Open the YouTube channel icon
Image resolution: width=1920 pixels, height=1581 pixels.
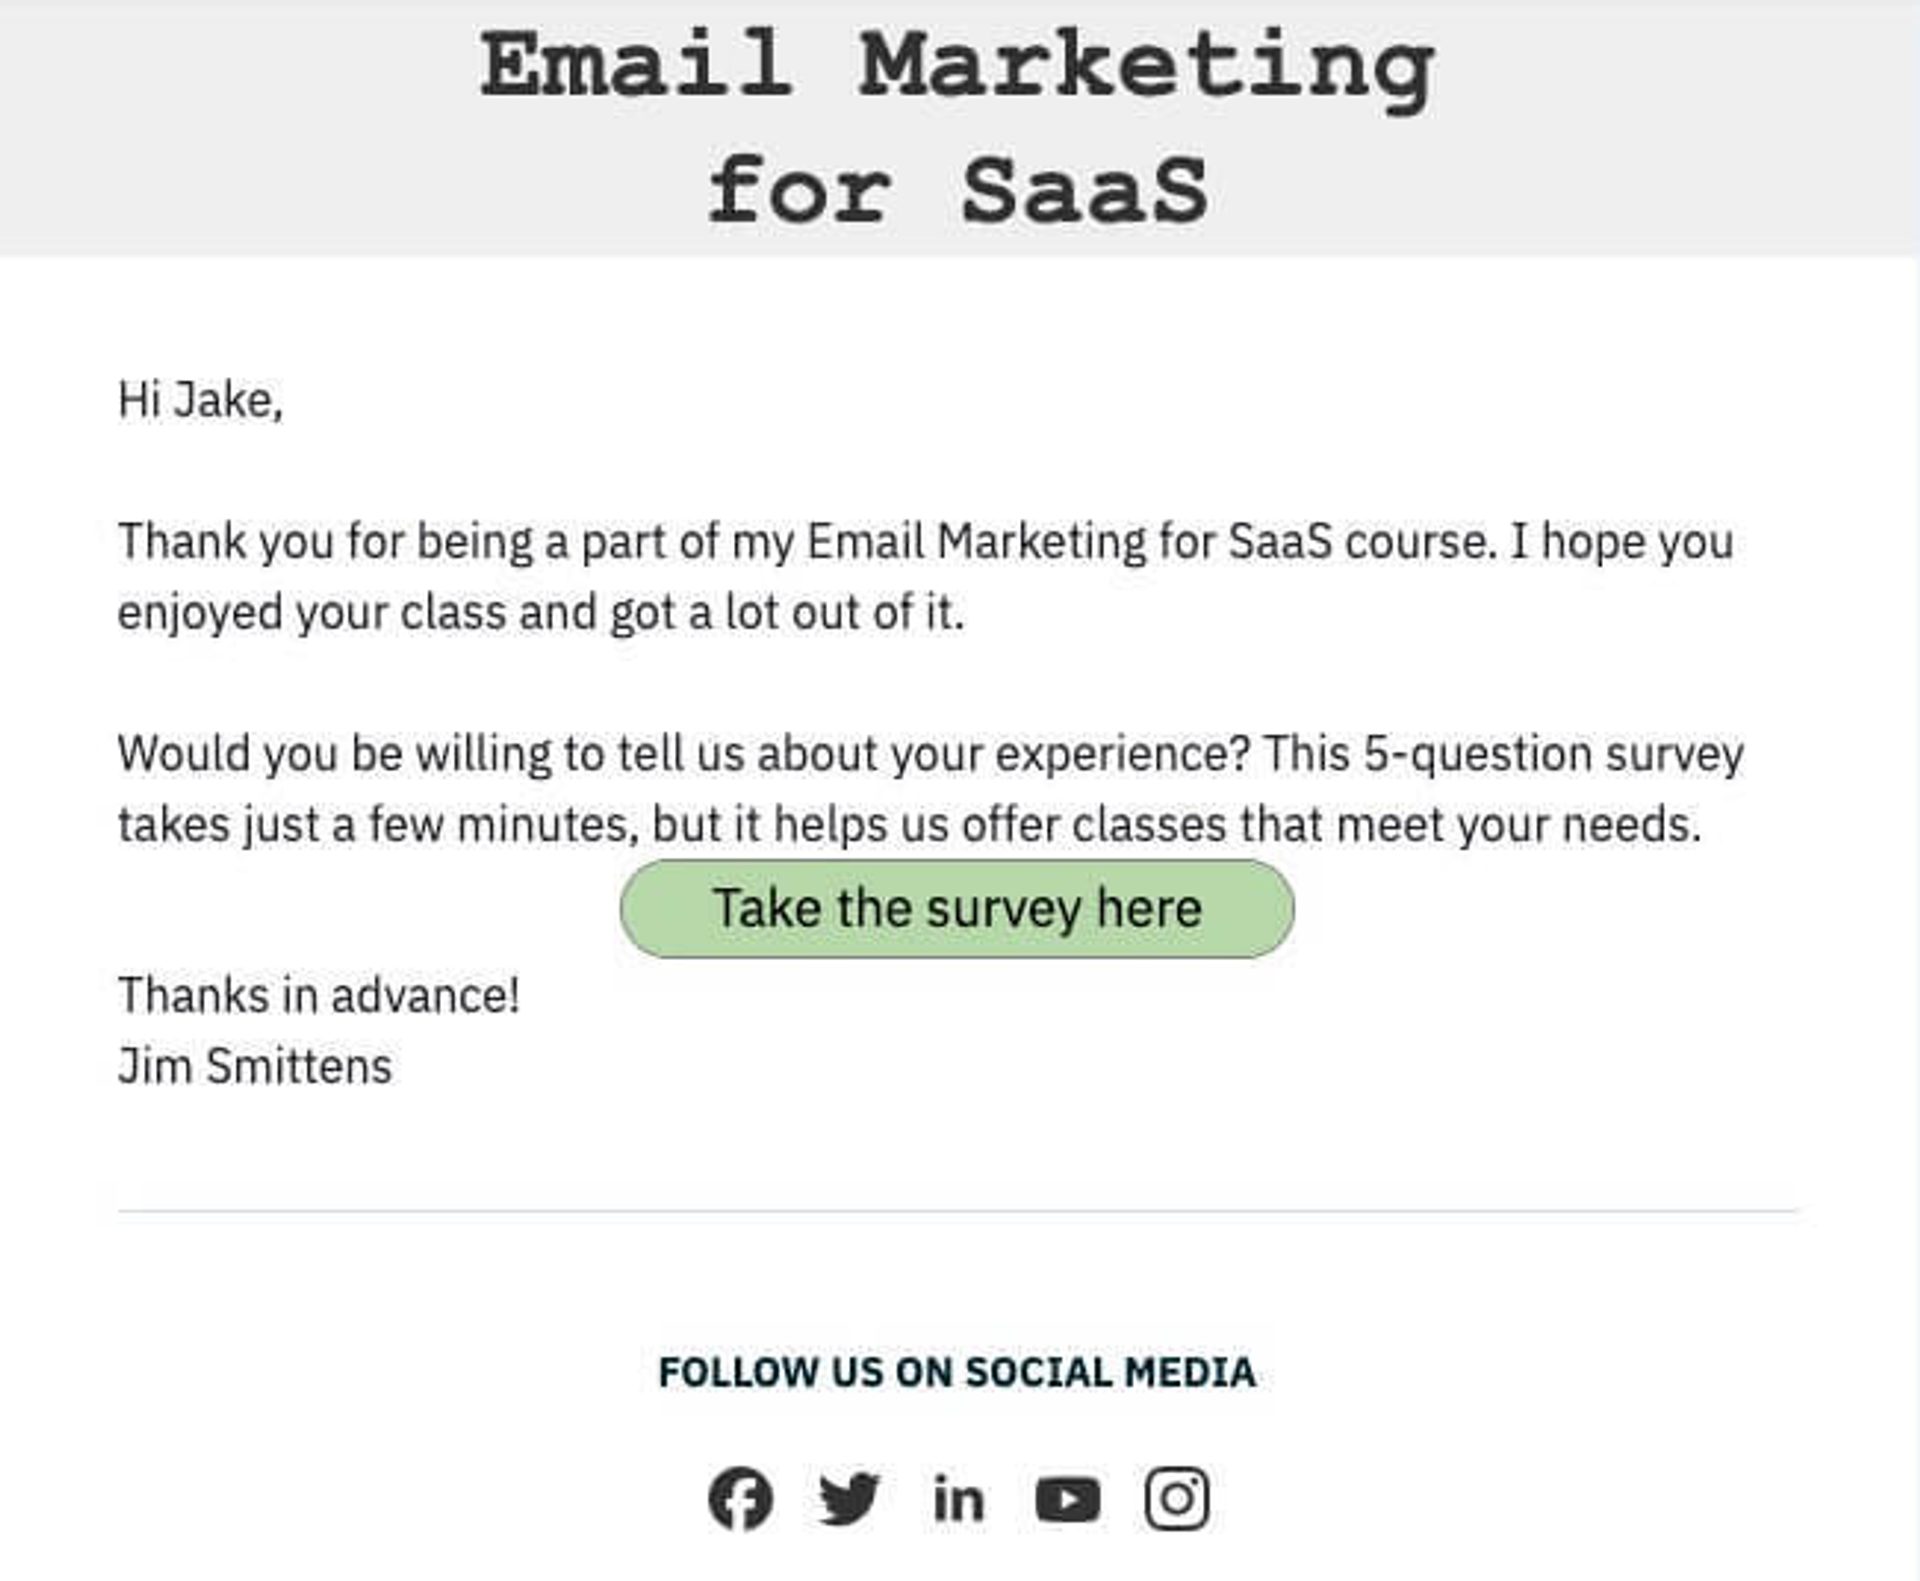1067,1500
